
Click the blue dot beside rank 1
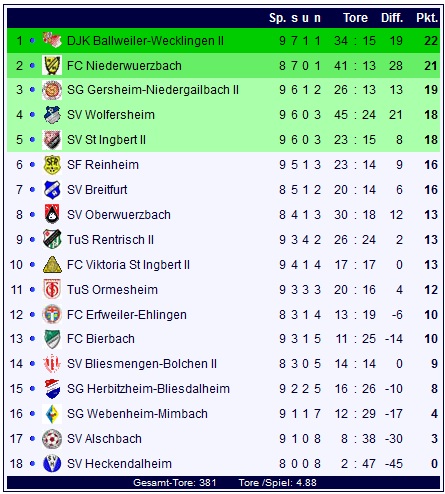[x=32, y=40]
